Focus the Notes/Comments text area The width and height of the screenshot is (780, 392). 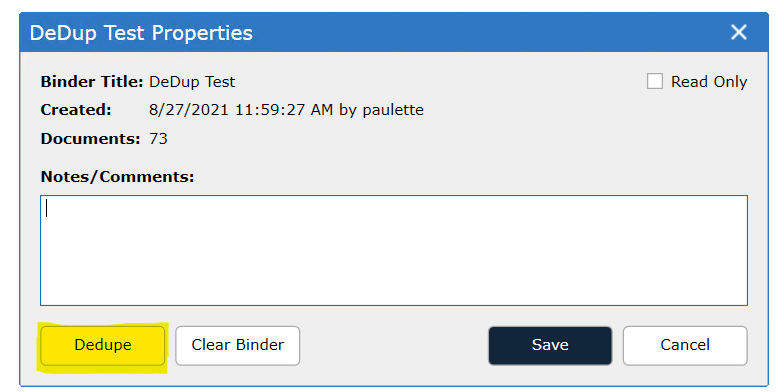tap(394, 250)
